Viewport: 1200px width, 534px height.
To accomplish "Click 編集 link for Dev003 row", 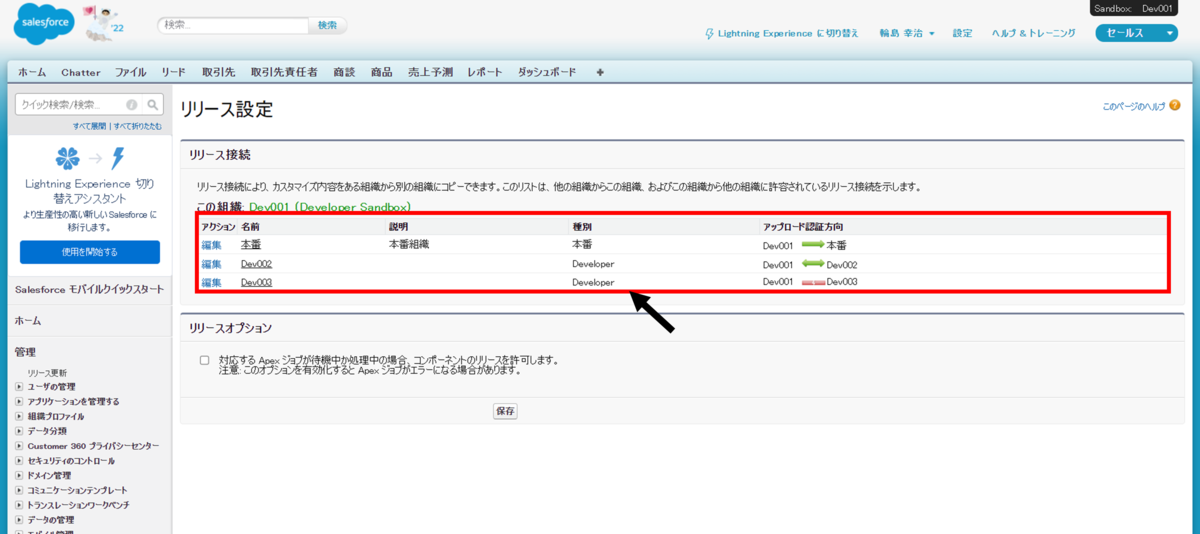I will (x=211, y=283).
